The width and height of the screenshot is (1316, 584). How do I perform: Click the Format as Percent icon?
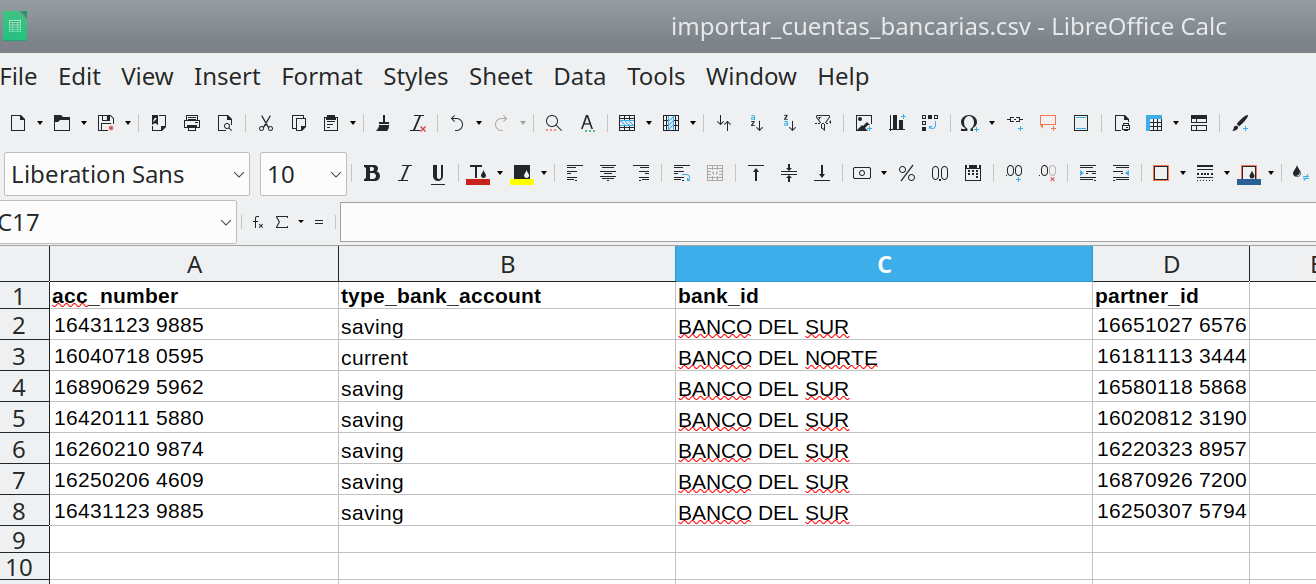coord(907,174)
